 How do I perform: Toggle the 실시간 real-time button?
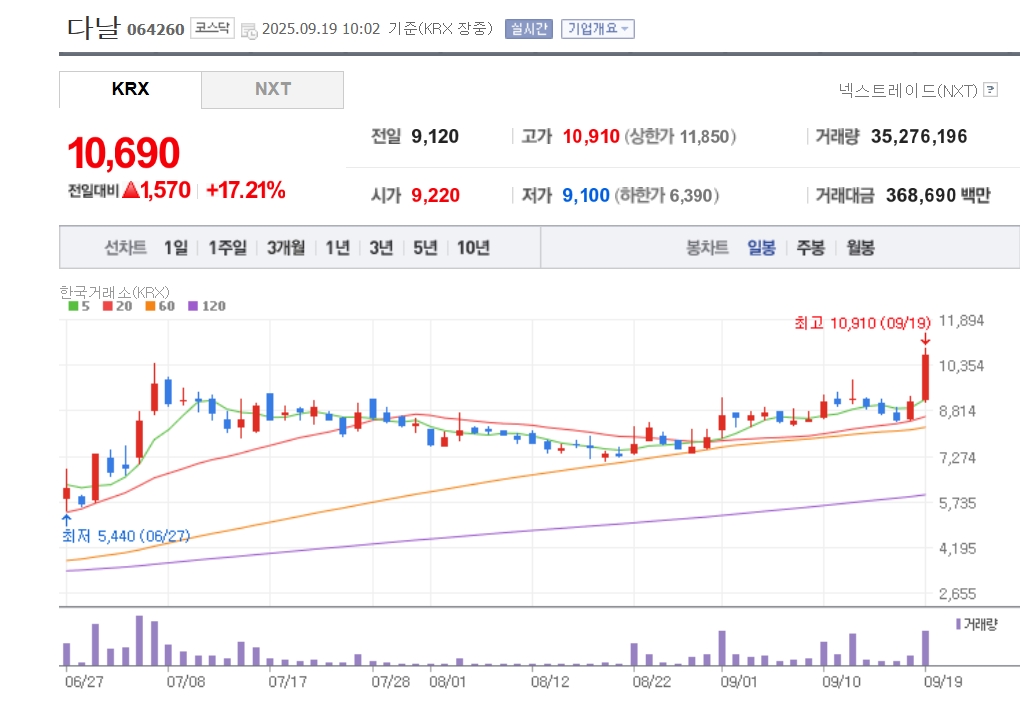pos(529,29)
